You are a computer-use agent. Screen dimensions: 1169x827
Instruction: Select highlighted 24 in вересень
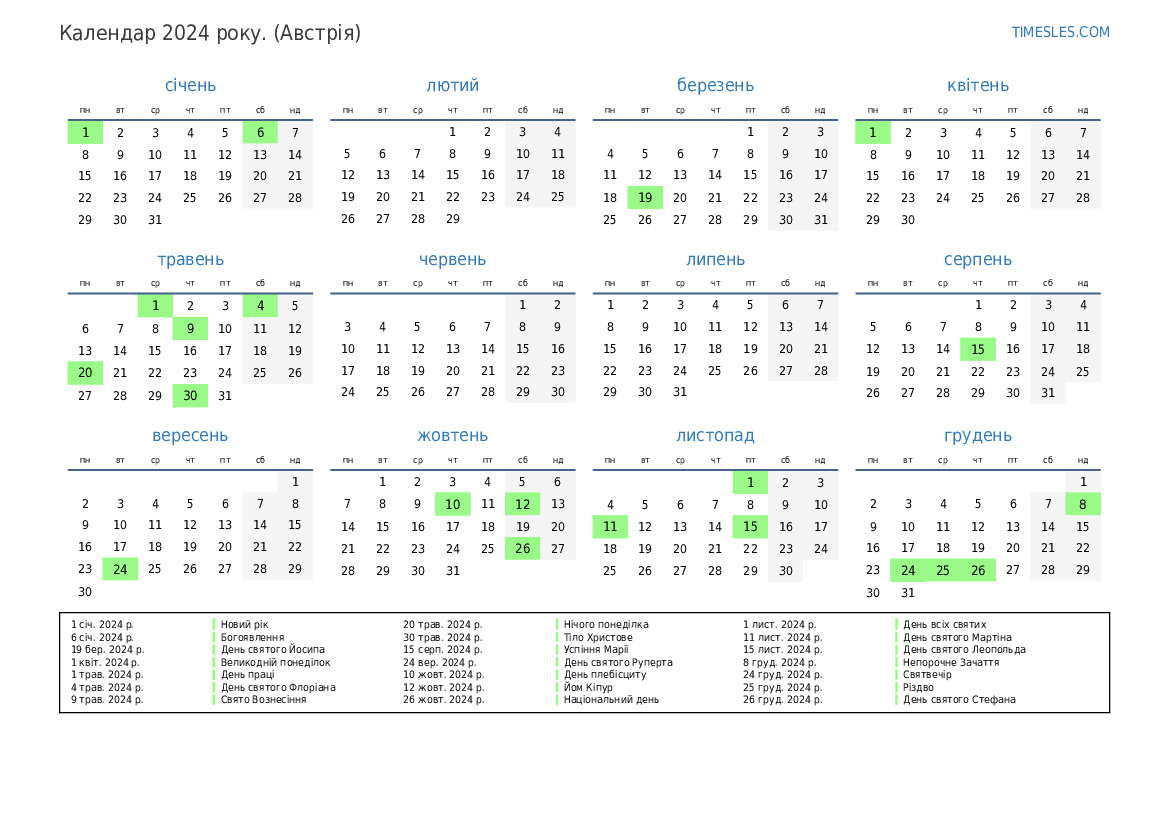(x=120, y=569)
